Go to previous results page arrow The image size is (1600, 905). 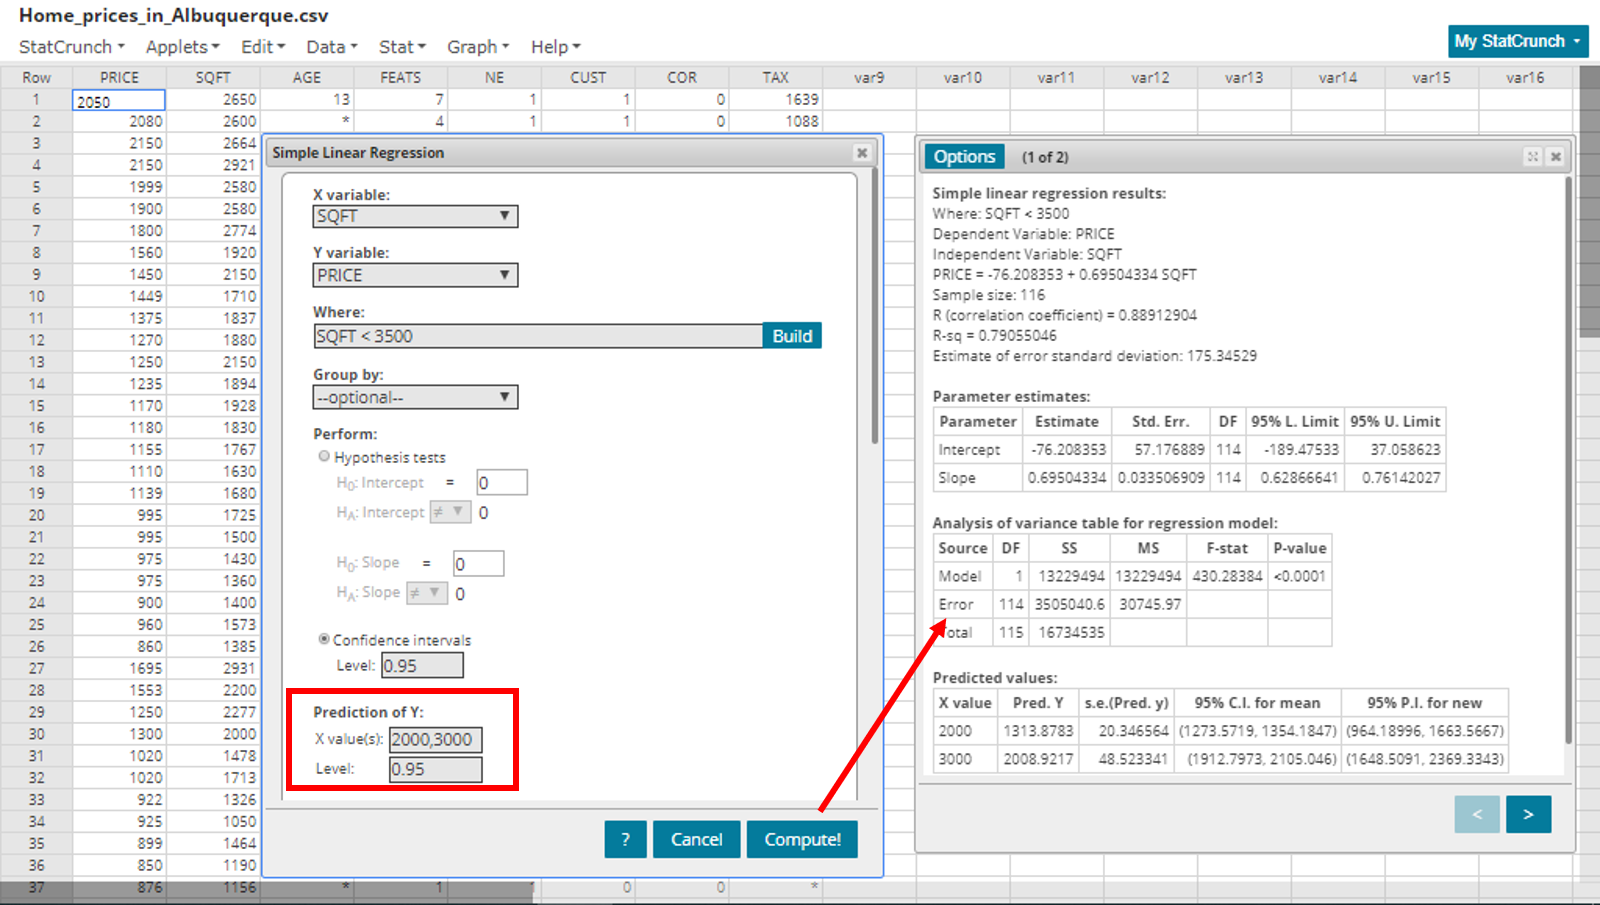click(1476, 814)
